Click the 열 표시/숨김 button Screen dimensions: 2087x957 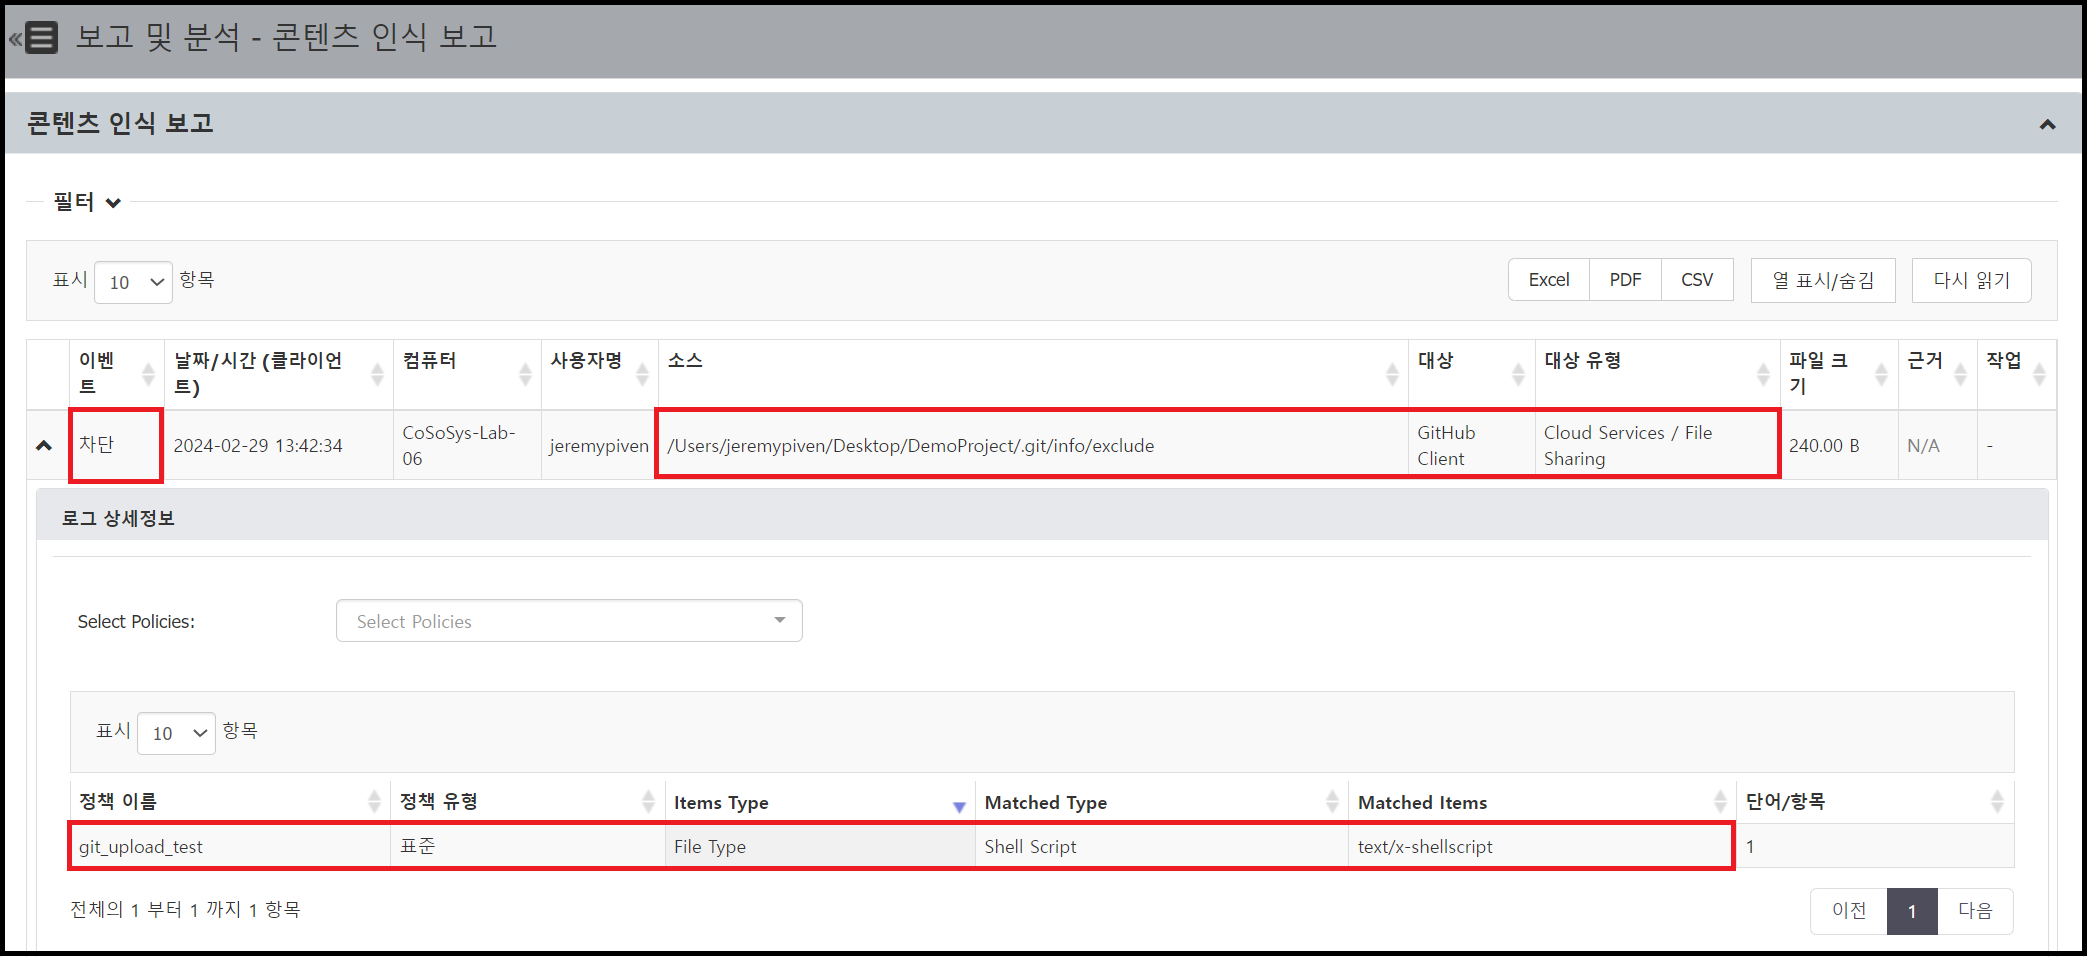(x=1822, y=280)
